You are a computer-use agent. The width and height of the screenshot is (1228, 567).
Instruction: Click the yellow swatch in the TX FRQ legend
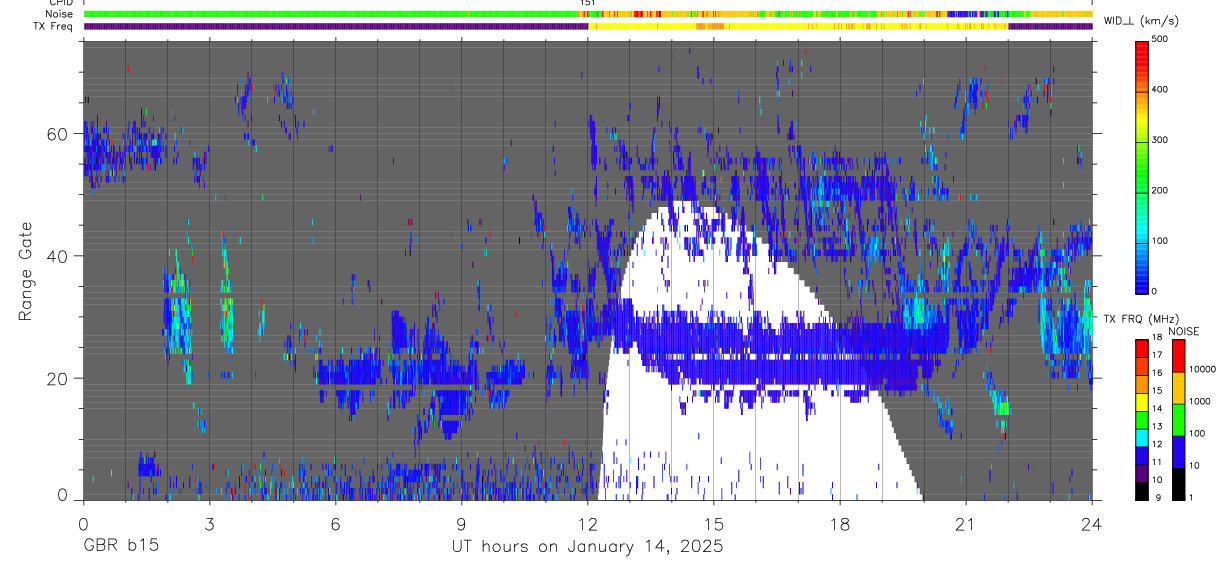[x=1141, y=401]
